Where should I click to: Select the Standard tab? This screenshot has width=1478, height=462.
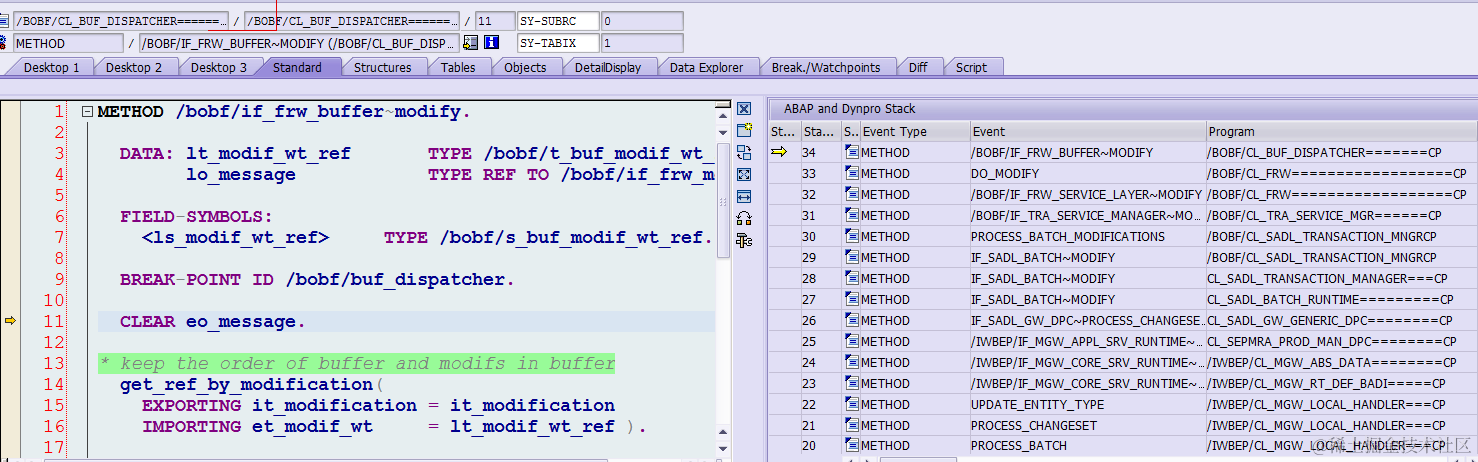click(297, 67)
